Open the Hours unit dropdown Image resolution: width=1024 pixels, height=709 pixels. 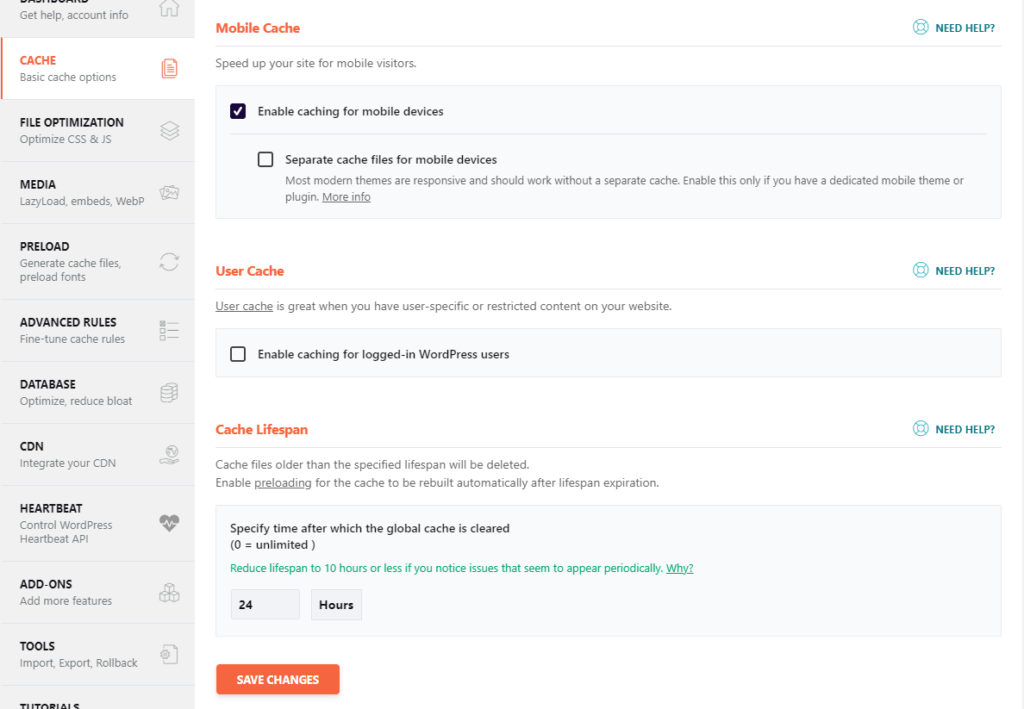click(x=336, y=604)
